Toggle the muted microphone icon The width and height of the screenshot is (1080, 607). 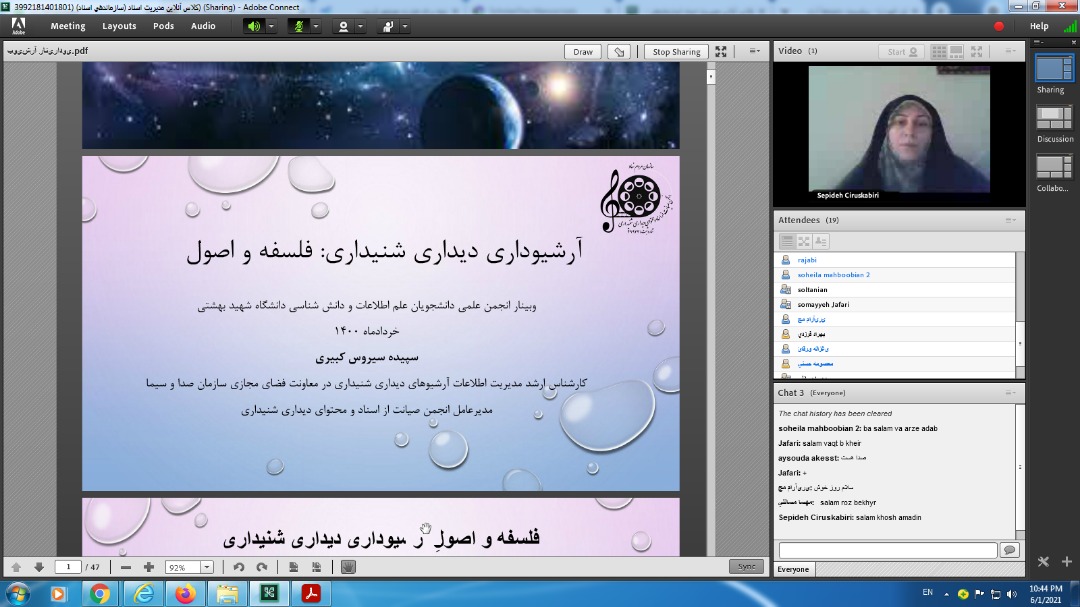(x=297, y=26)
